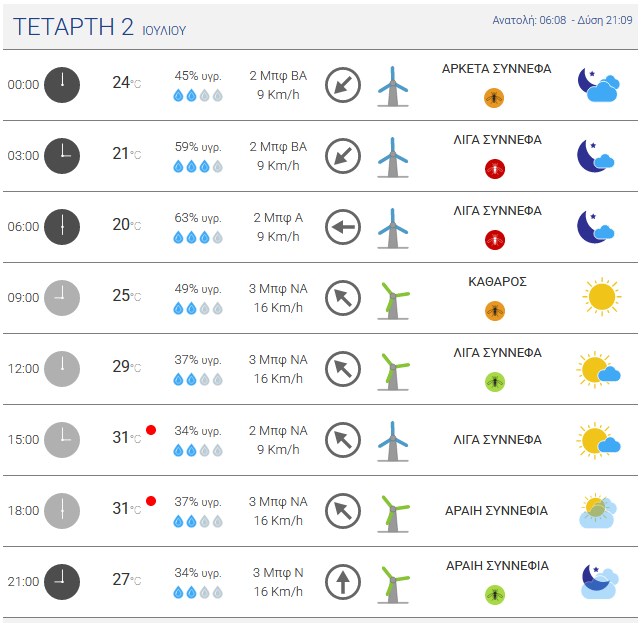Click the moon and clouds icon at 00:00
Screen dimensions: 641x623
(x=598, y=85)
